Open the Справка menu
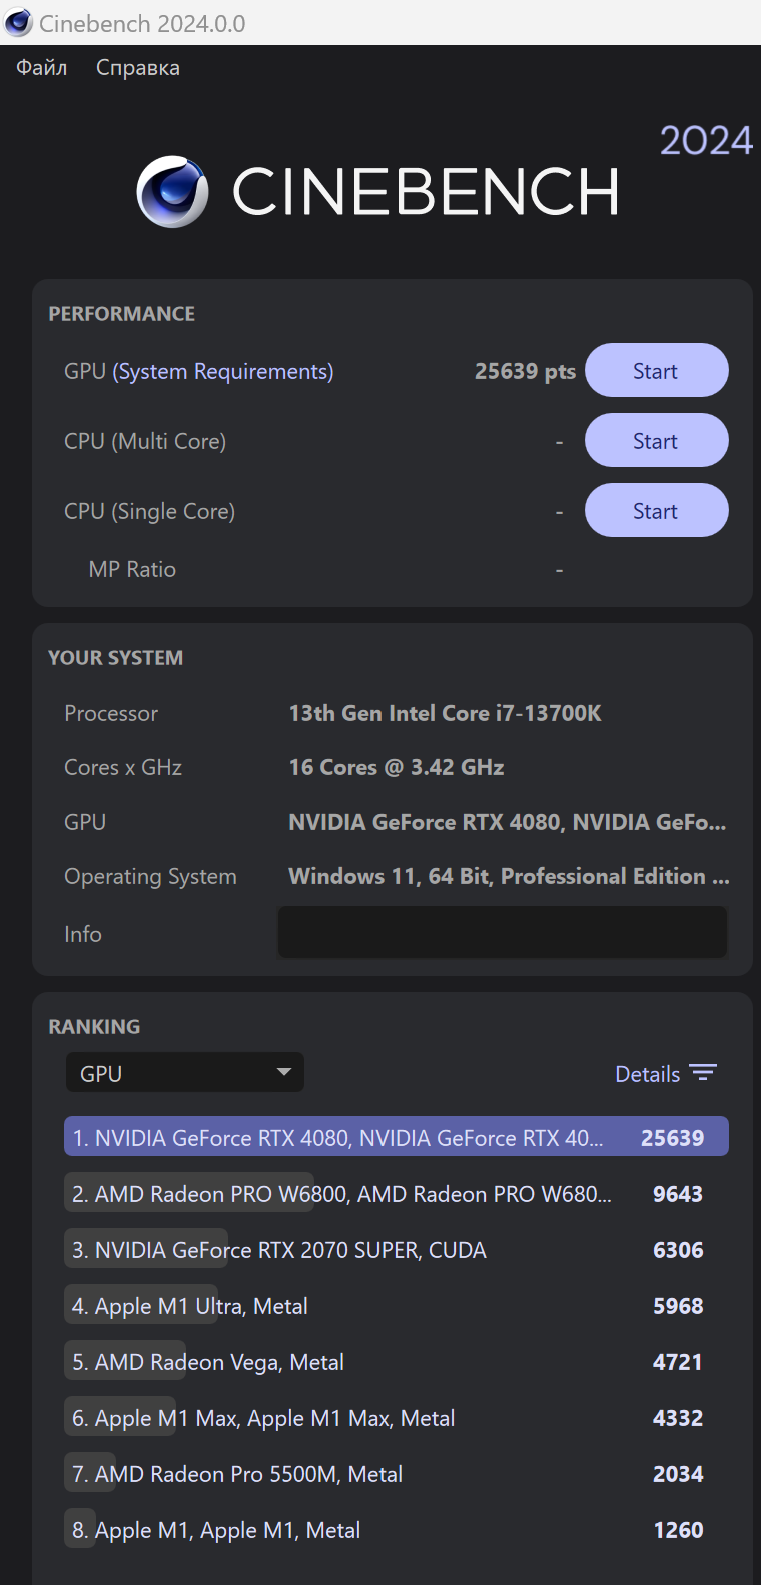Viewport: 762px width, 1586px height. click(138, 68)
